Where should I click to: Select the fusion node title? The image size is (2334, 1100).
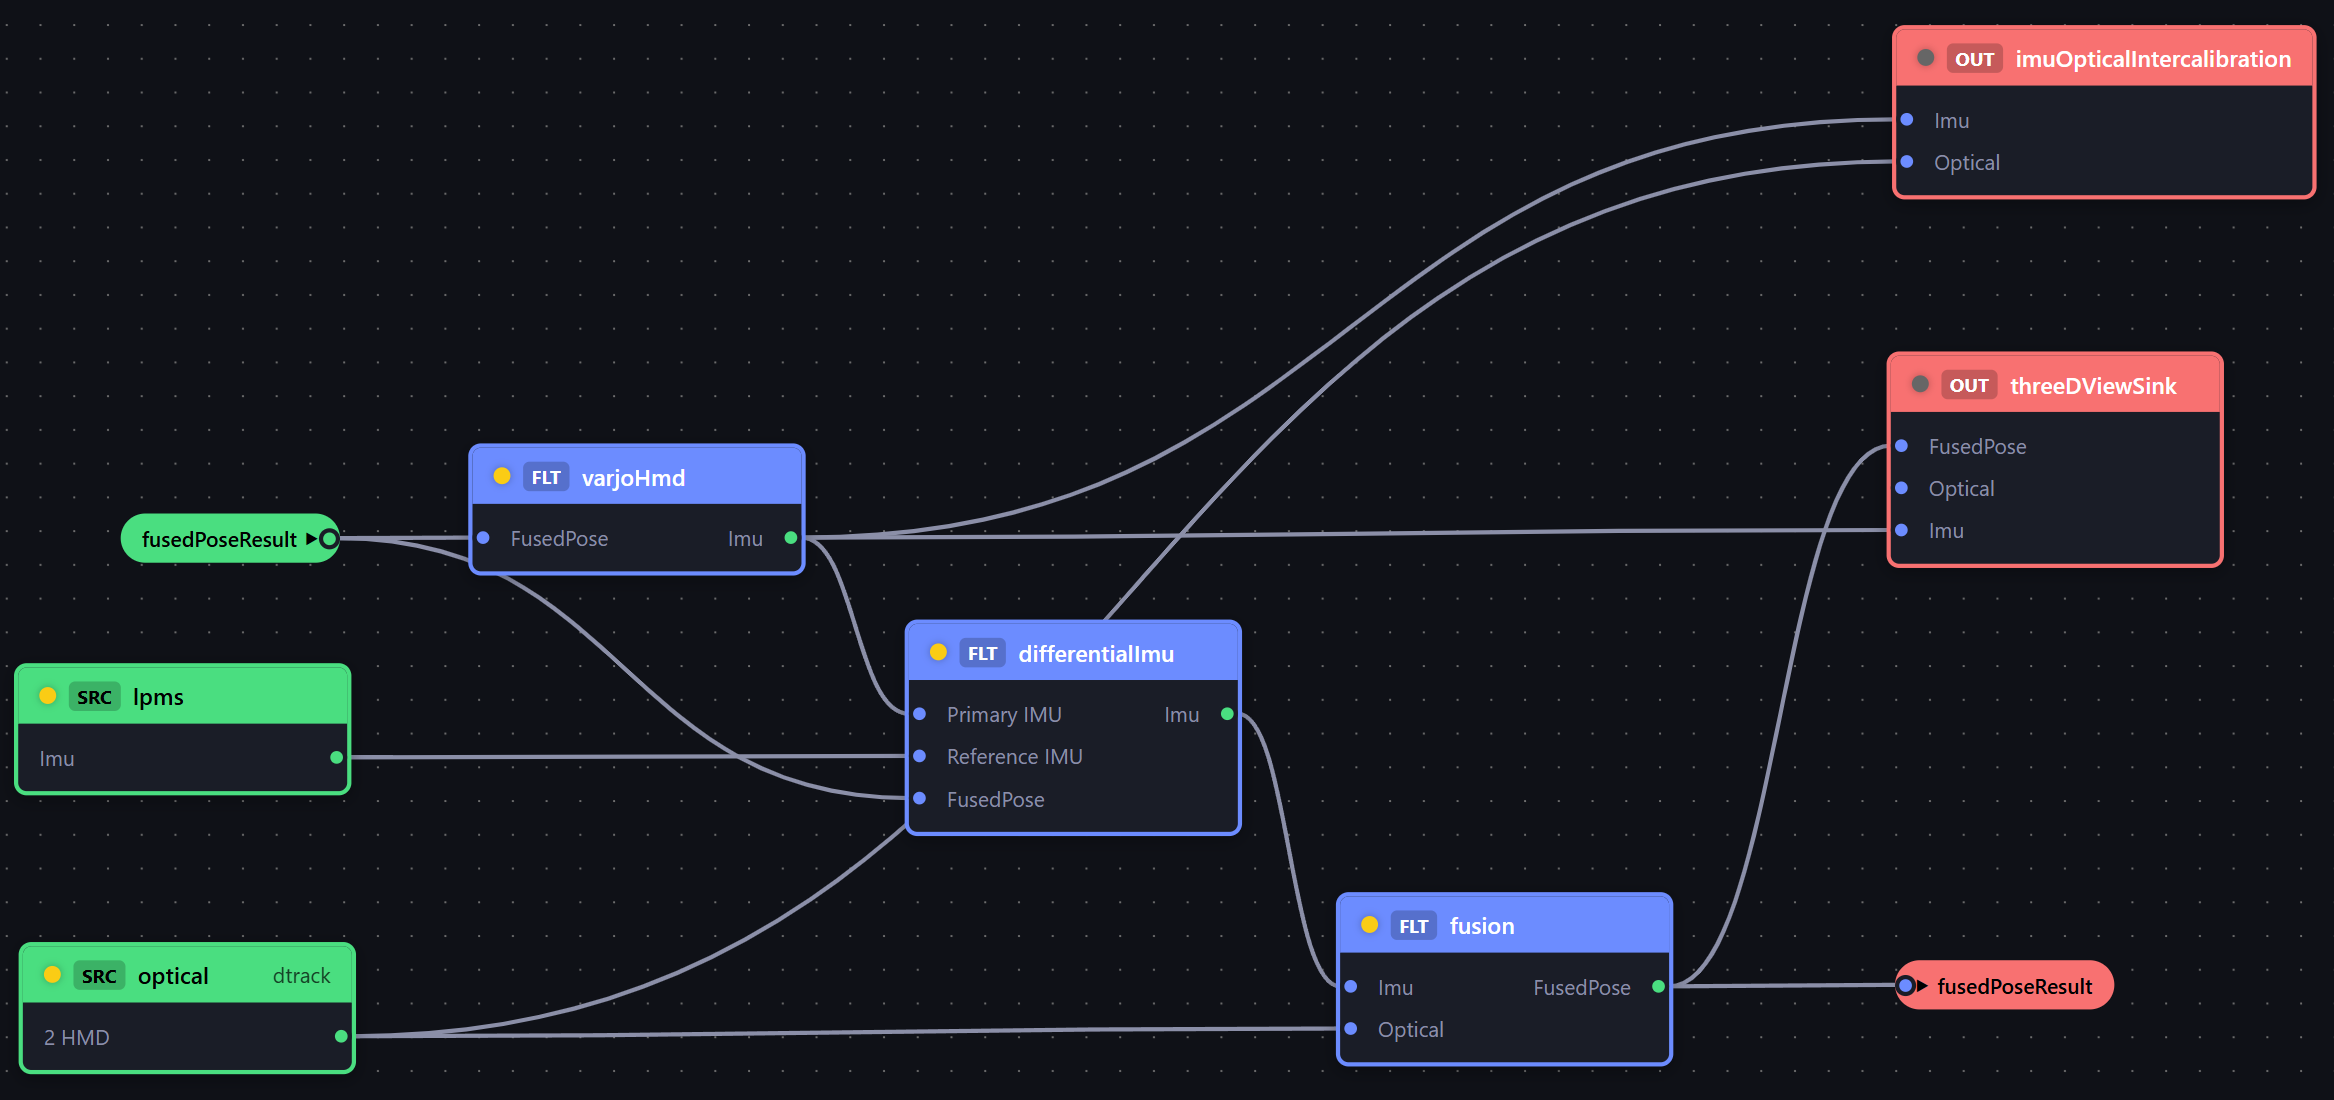pyautogui.click(x=1482, y=926)
